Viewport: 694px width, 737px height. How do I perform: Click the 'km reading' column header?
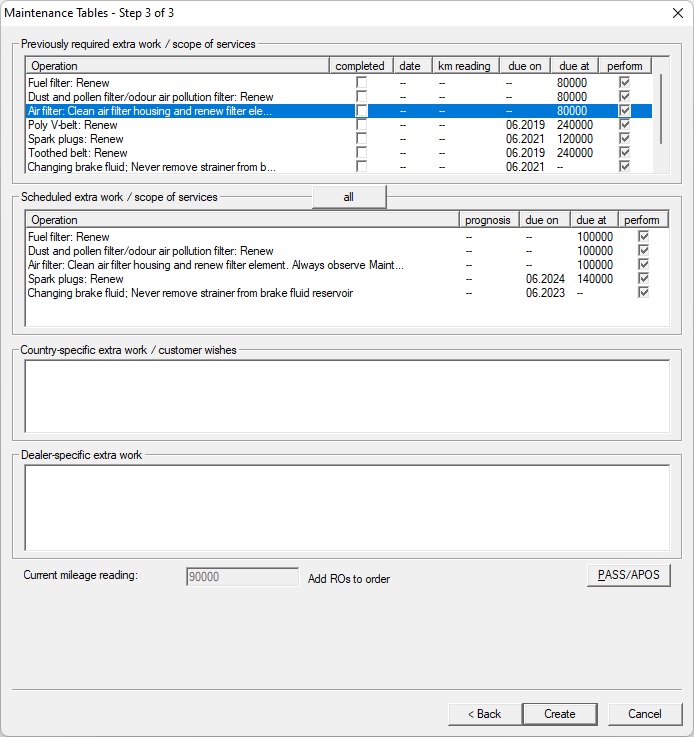coord(464,66)
